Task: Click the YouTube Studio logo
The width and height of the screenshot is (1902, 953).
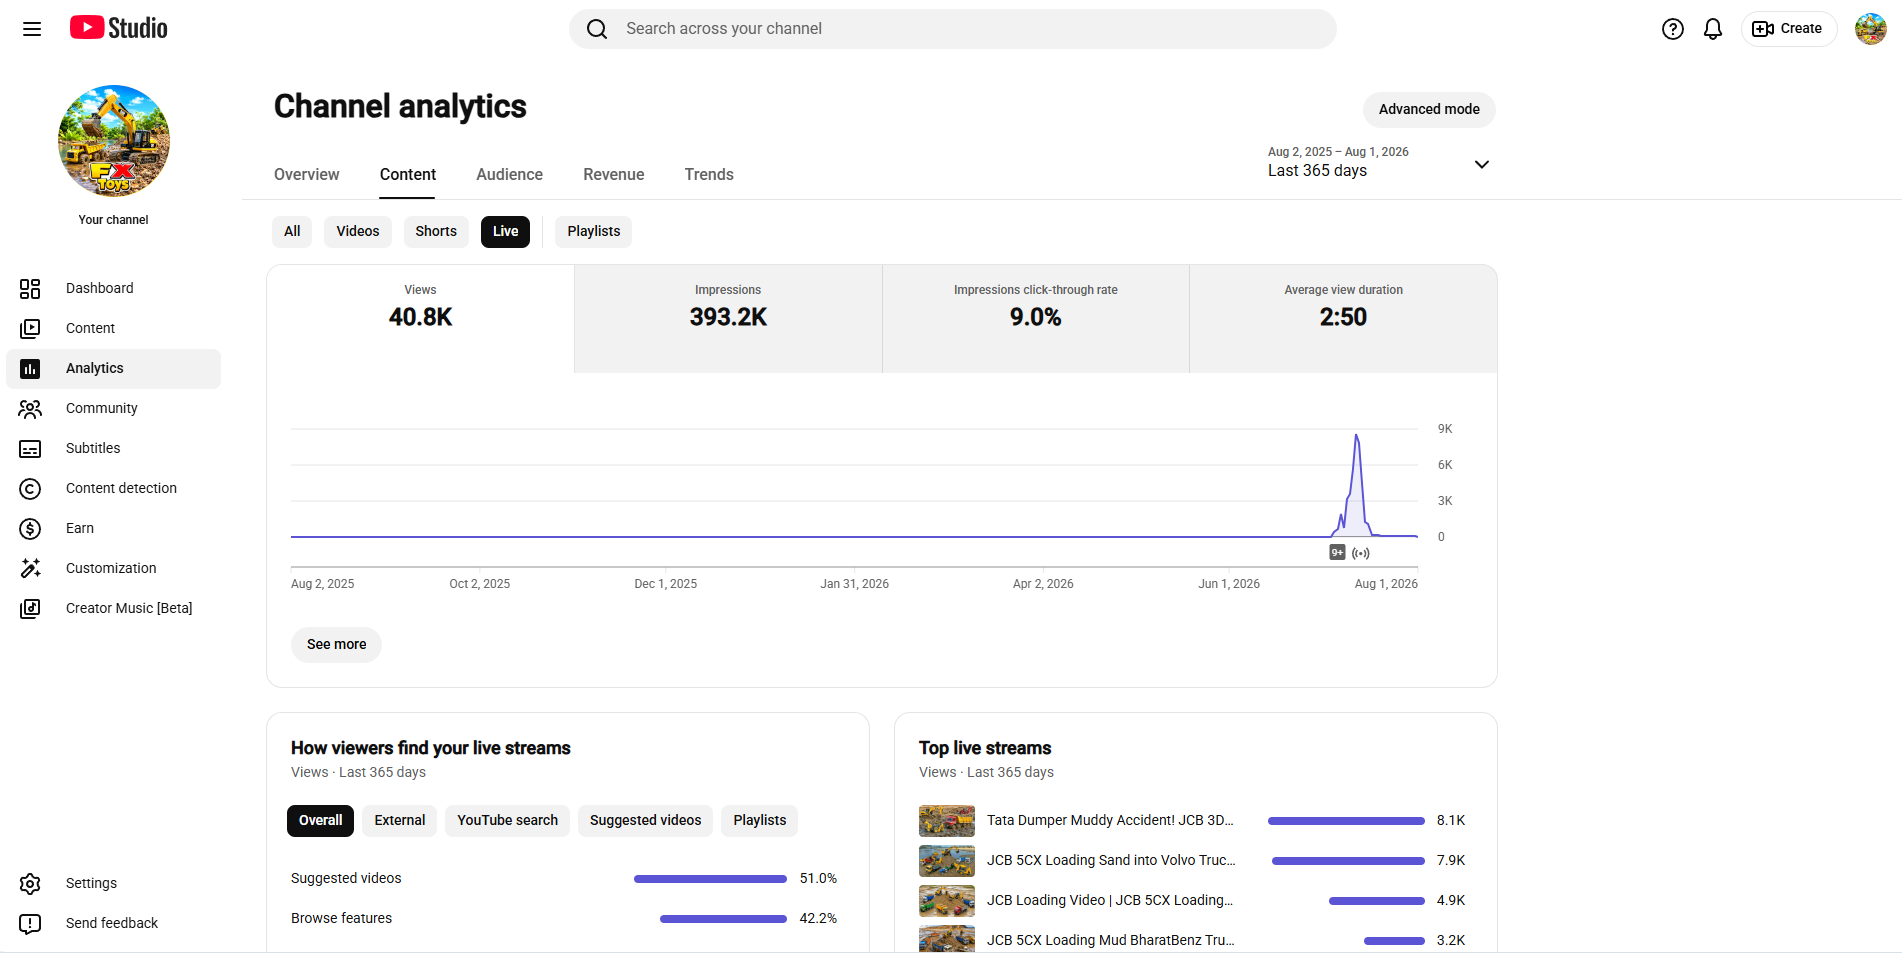Action: tap(119, 28)
